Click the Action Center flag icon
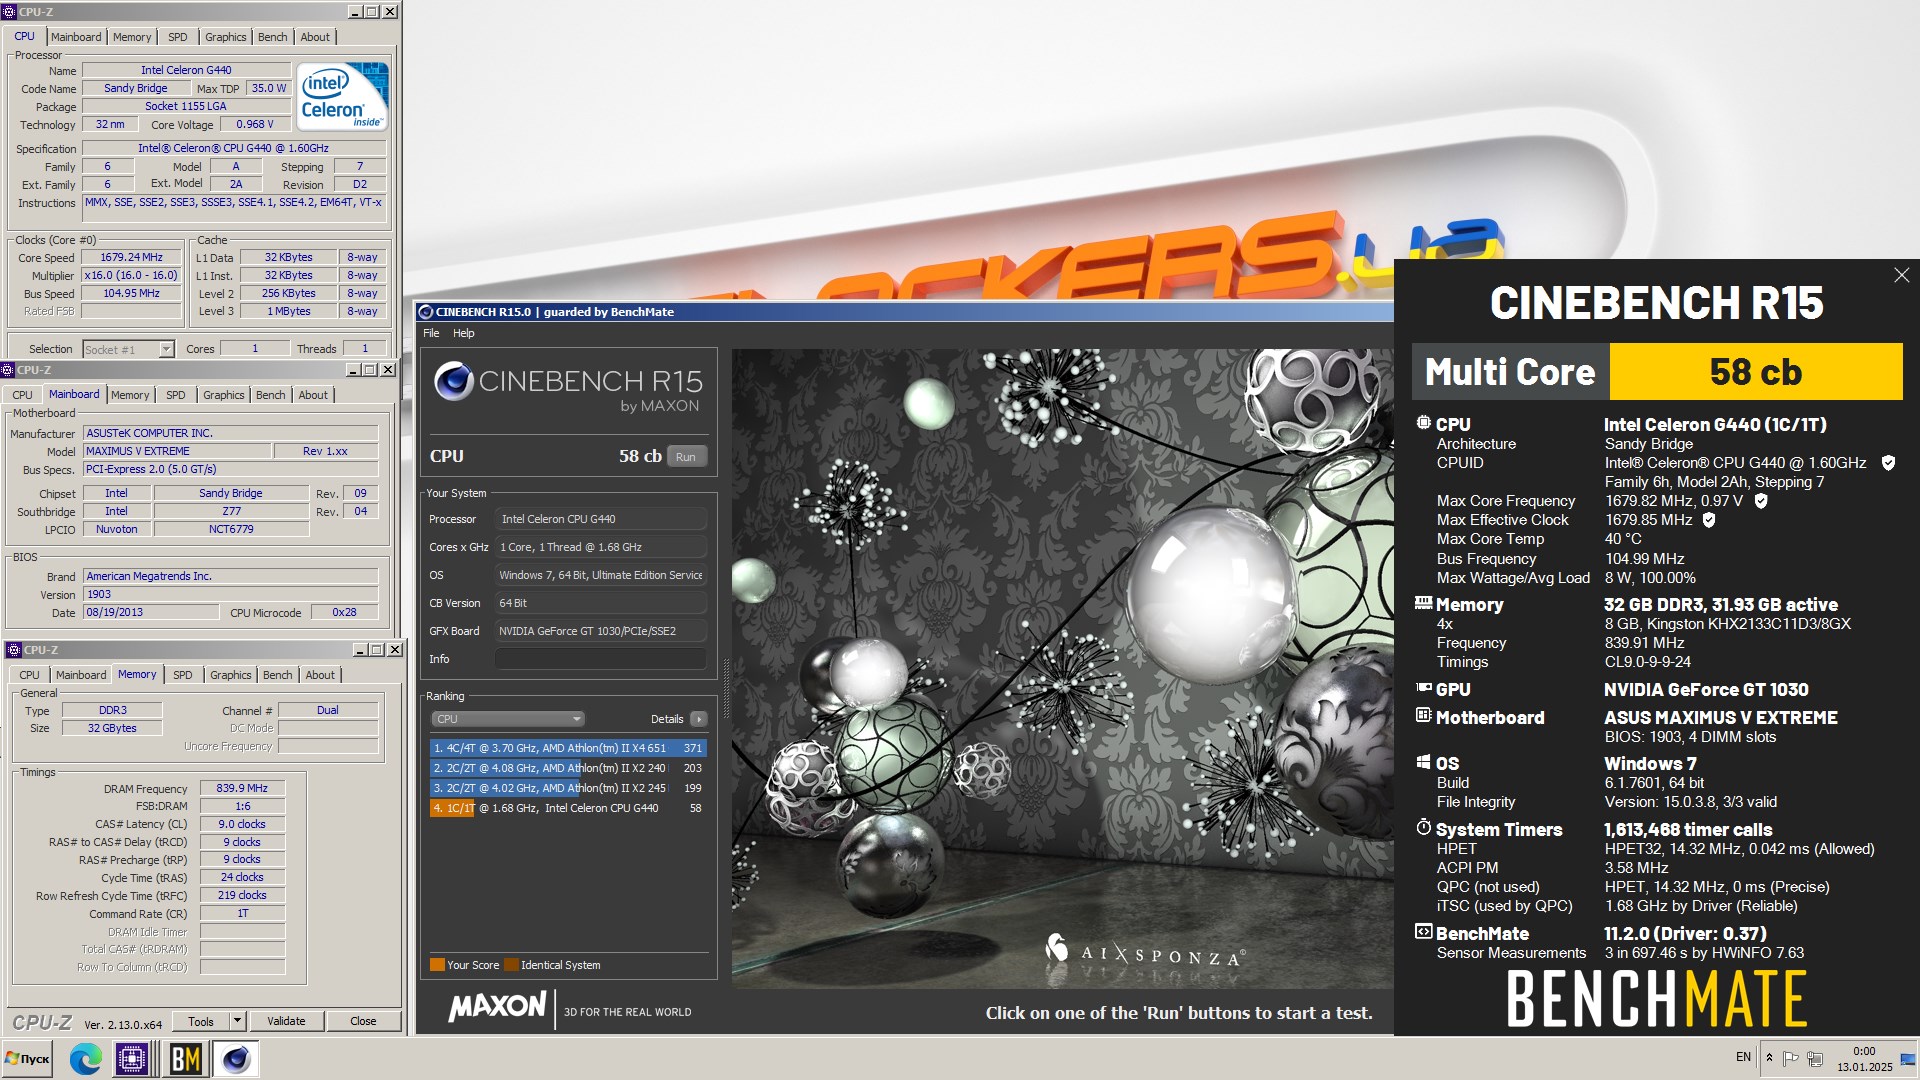Screen dimensions: 1920x1080 1791,1058
